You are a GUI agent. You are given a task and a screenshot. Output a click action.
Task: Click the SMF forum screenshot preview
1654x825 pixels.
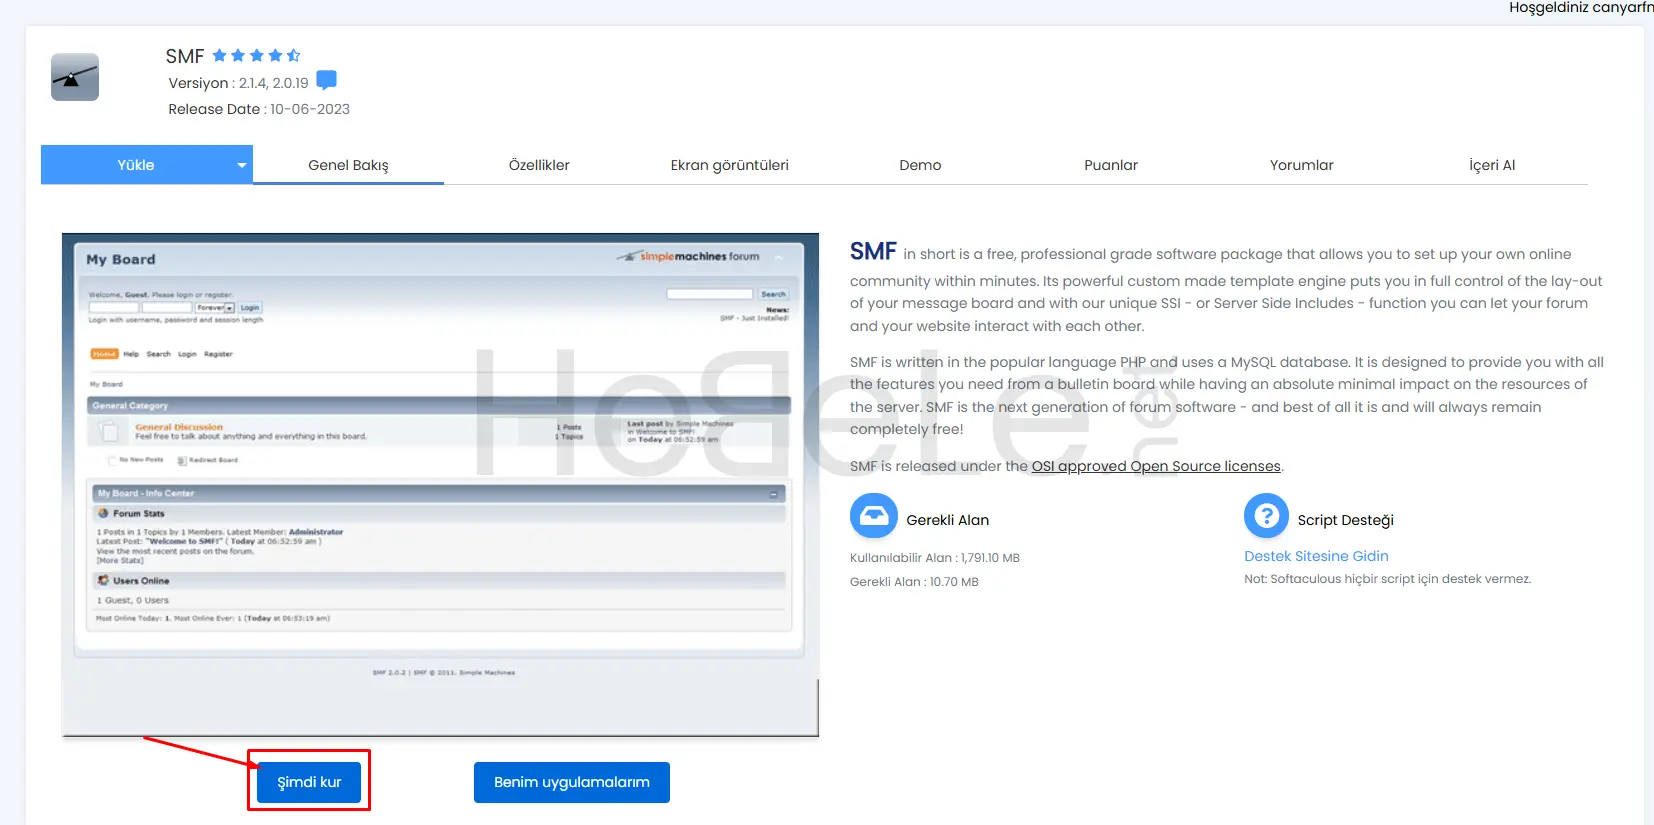(x=440, y=485)
